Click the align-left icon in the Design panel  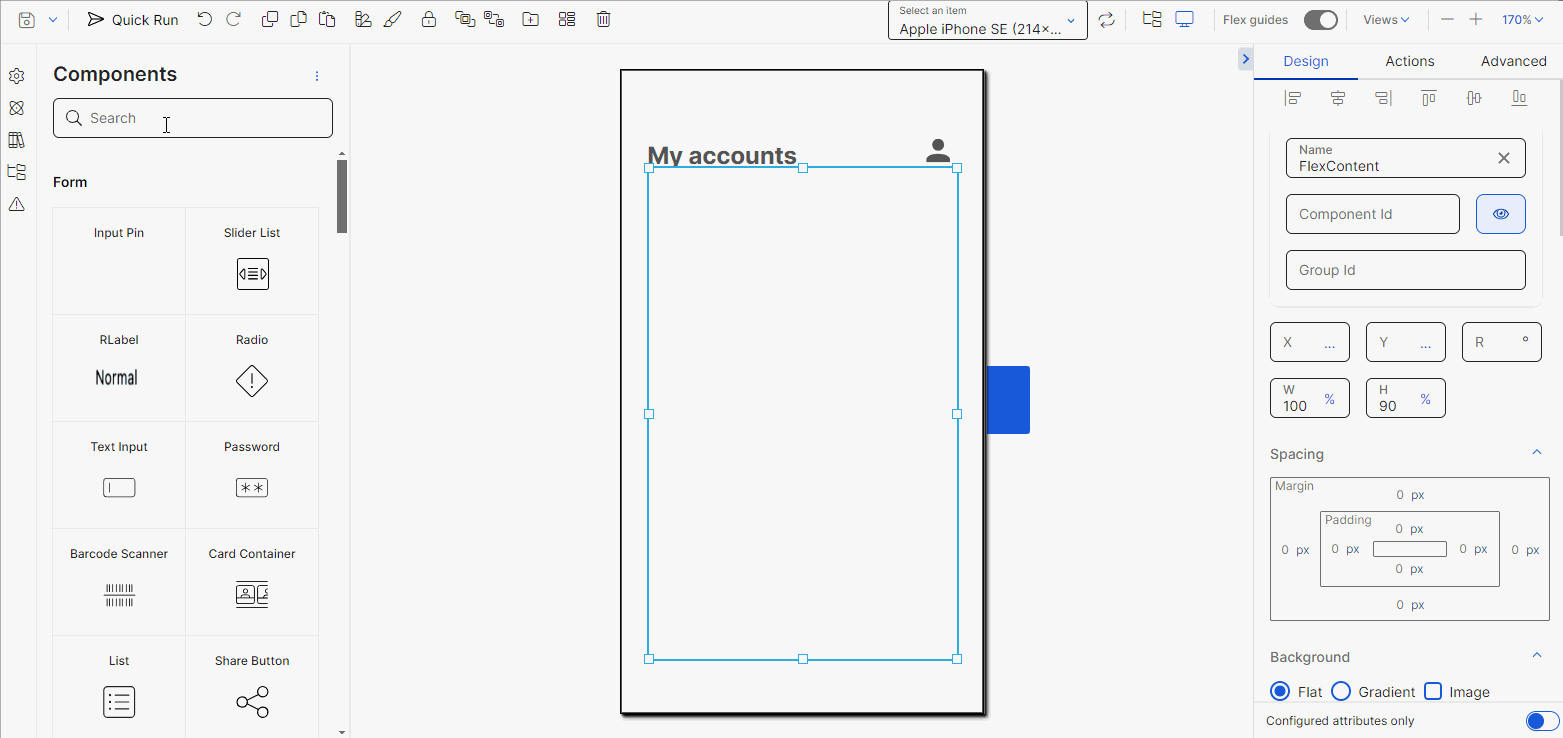[x=1293, y=97]
